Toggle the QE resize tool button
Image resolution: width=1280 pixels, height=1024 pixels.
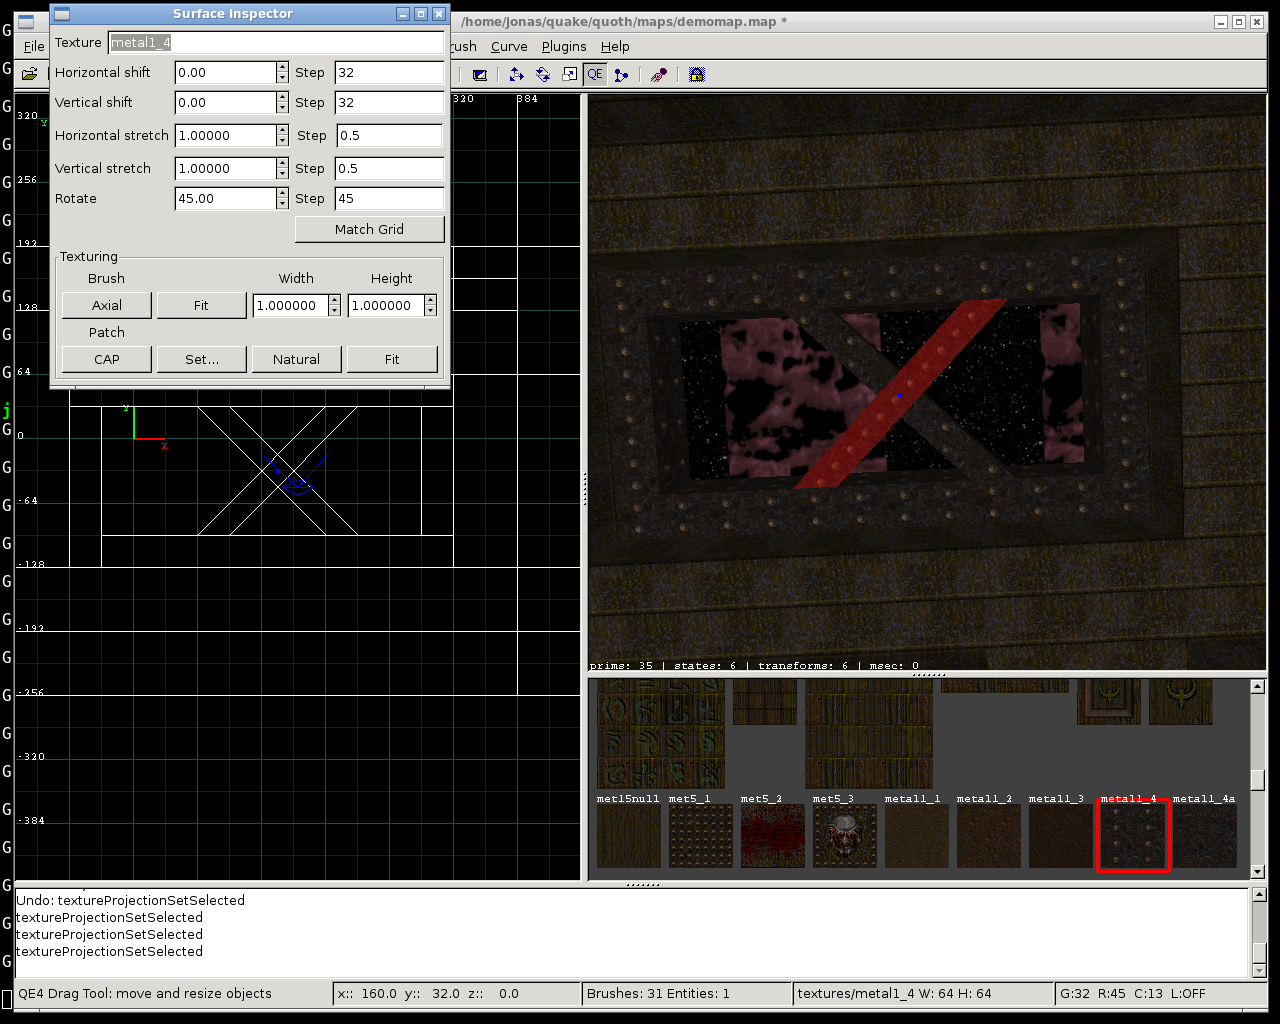point(595,75)
